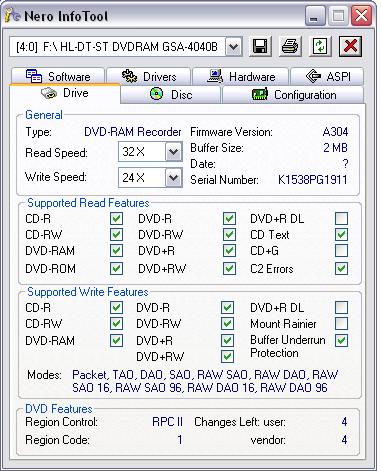Toggle DVD-RAM read feature checkbox
Screen dimensions: 381x471
(x=116, y=251)
